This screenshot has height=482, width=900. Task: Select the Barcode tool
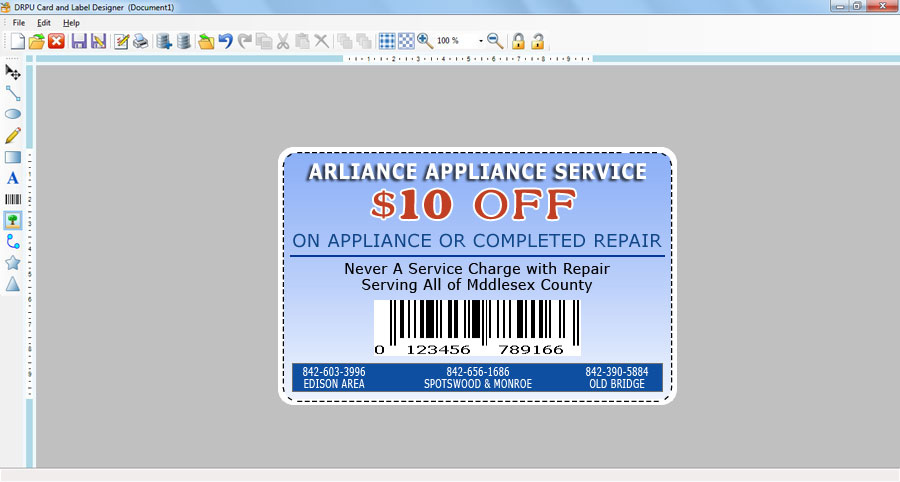[x=13, y=199]
